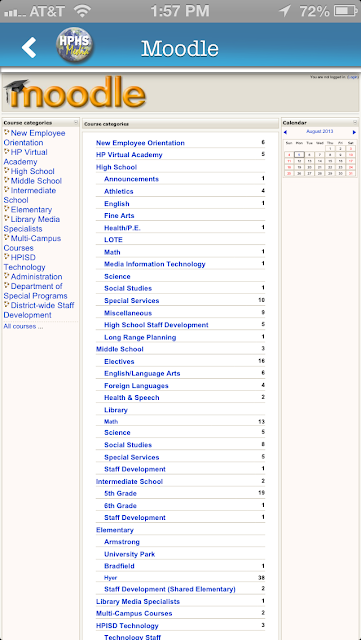The width and height of the screenshot is (361, 640).
Task: Open the Long Range Planning subcategory
Action: [x=140, y=337]
